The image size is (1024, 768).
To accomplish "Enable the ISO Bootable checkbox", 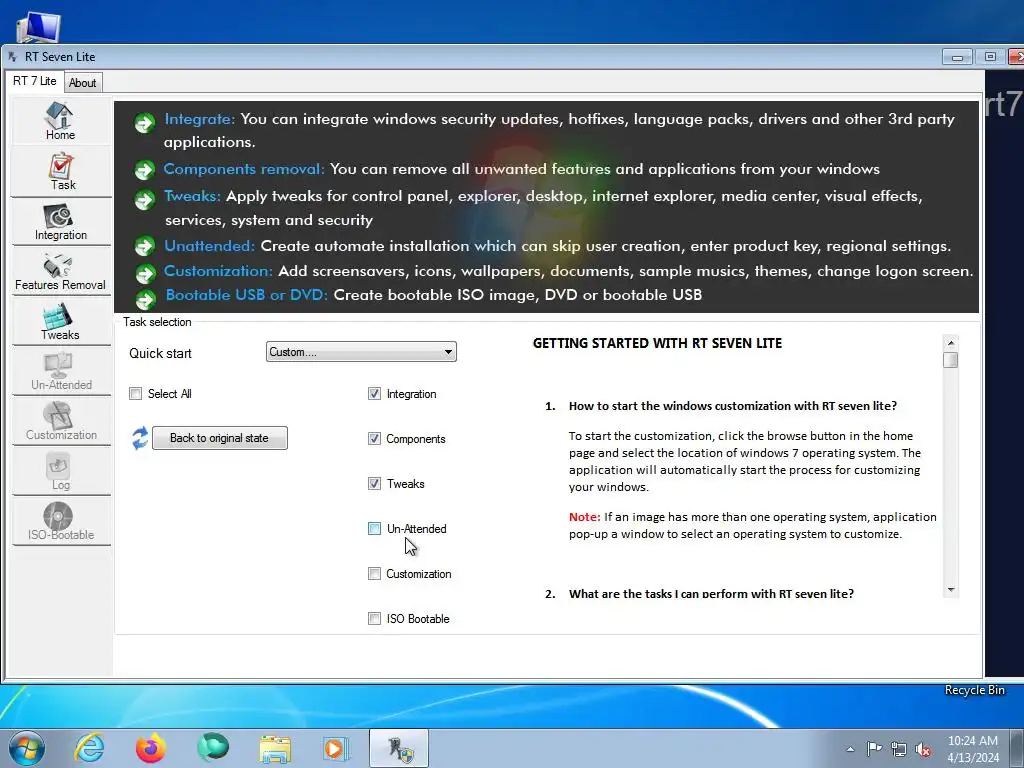I will [374, 619].
